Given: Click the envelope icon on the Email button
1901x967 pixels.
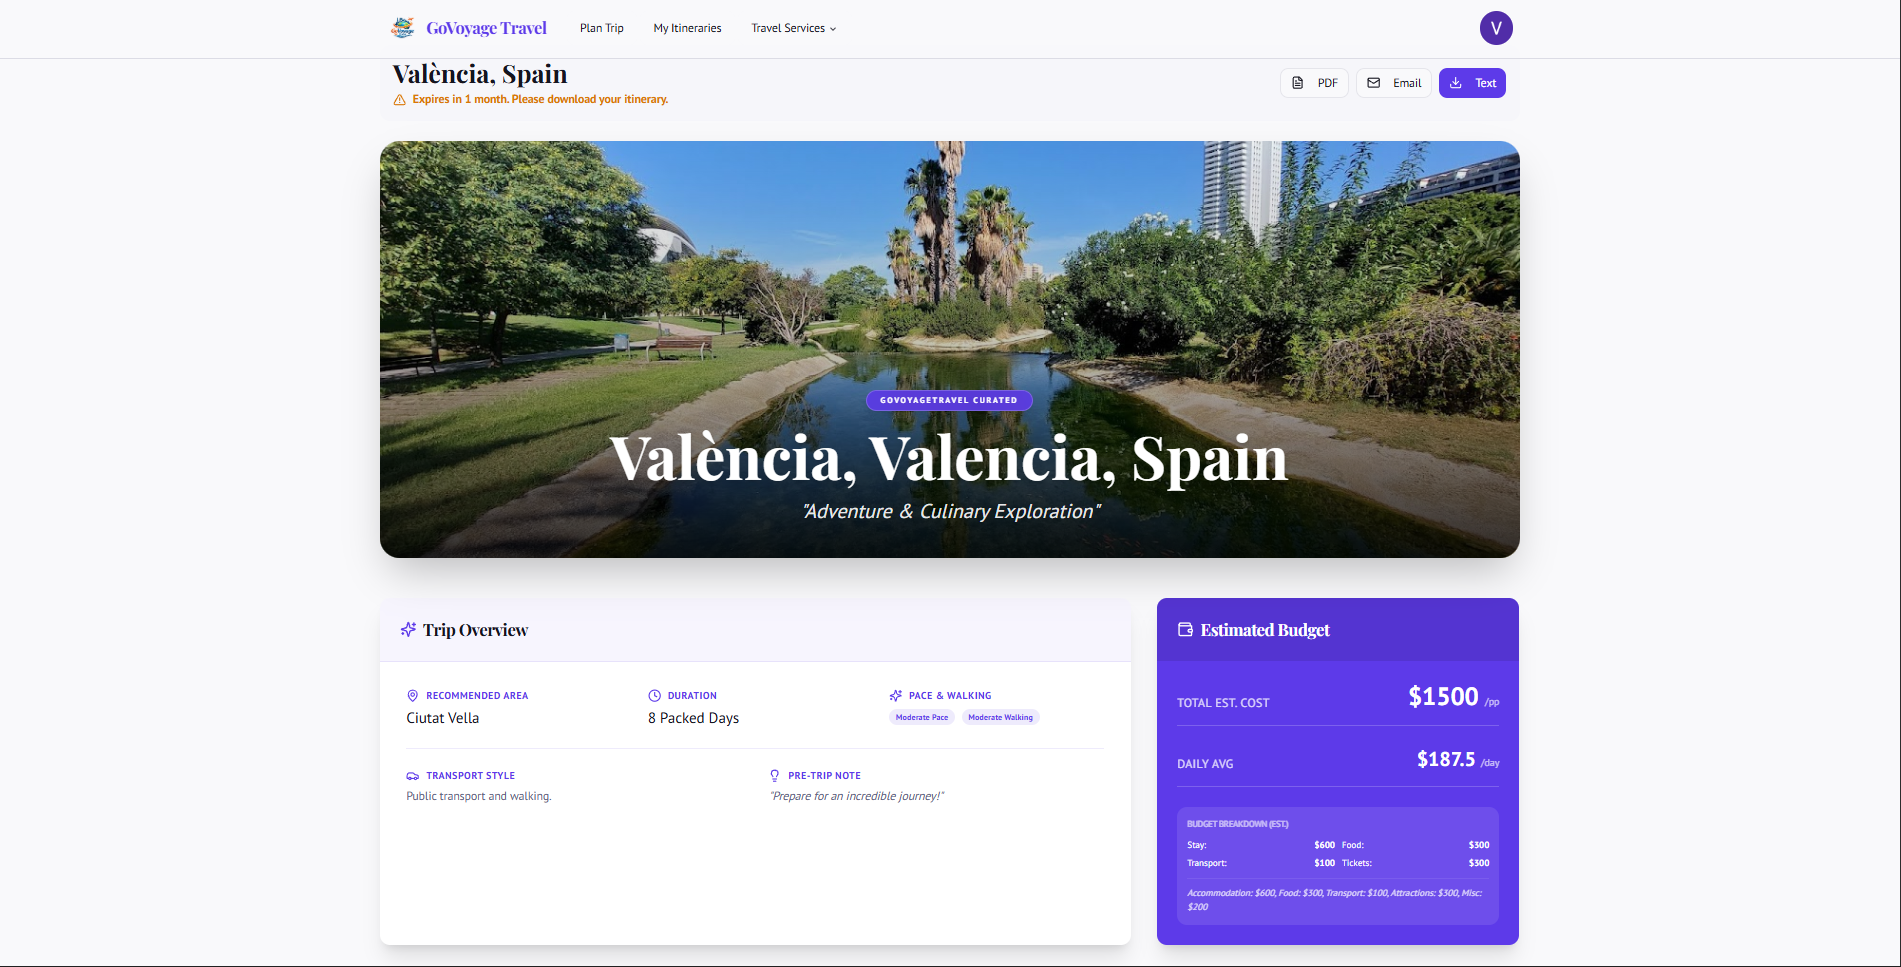Looking at the screenshot, I should point(1375,82).
